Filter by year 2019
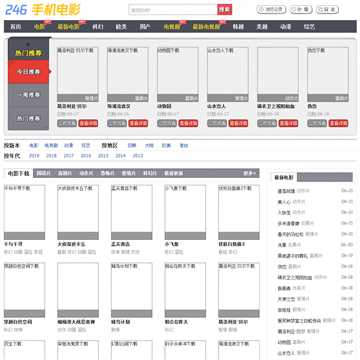The width and height of the screenshot is (360, 360). coord(34,156)
